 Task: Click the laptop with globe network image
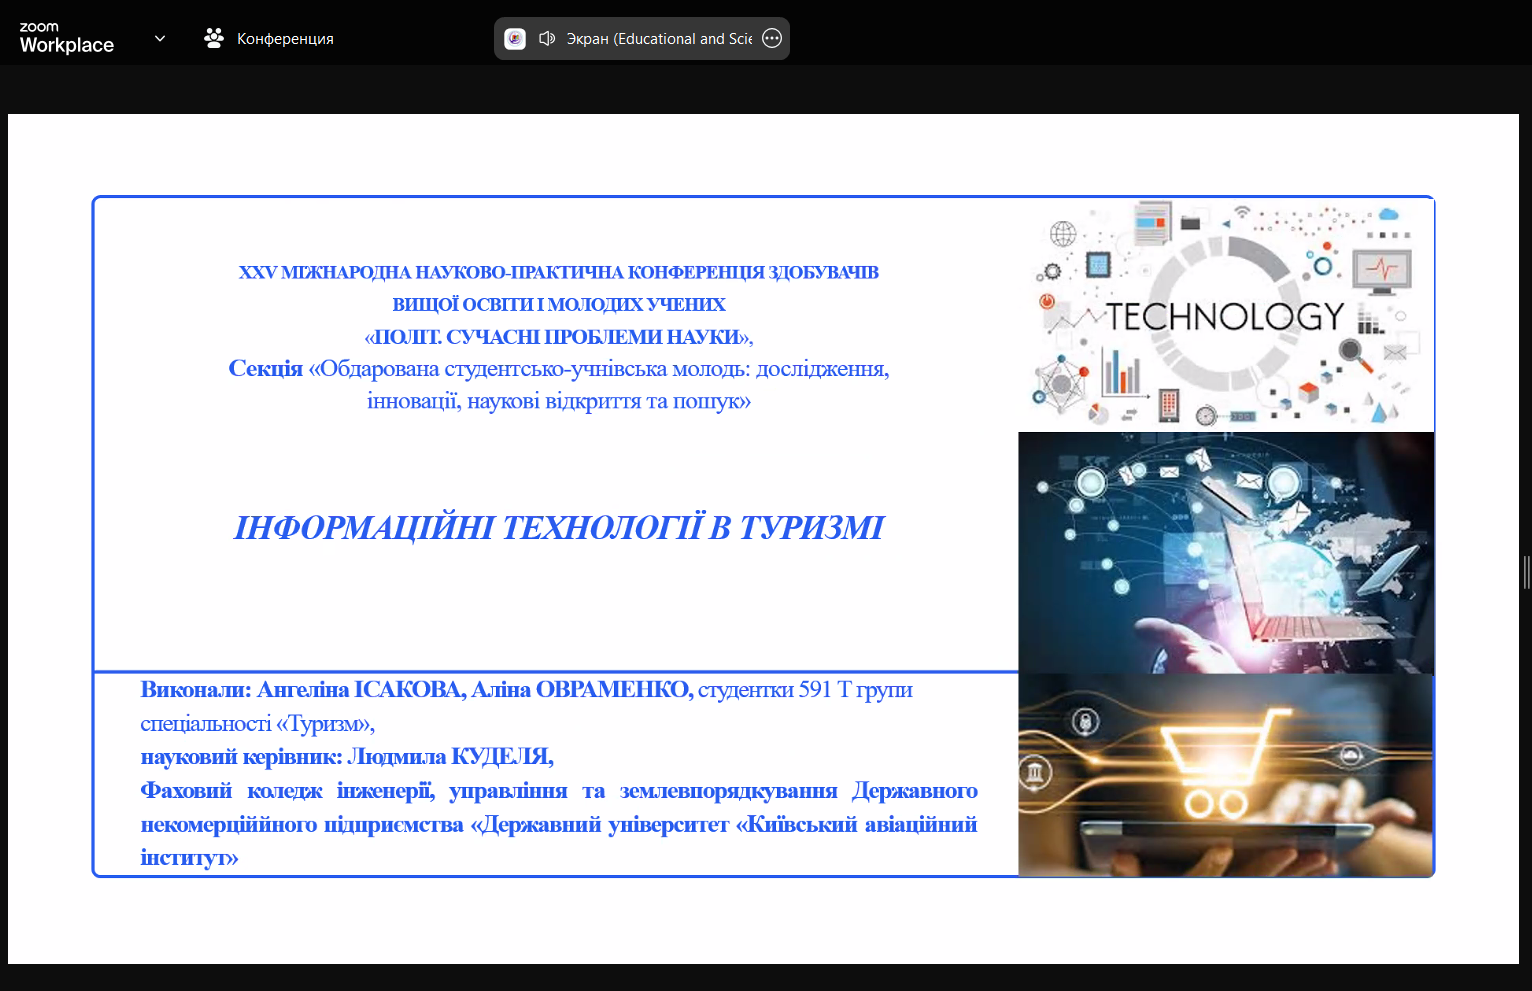point(1225,552)
